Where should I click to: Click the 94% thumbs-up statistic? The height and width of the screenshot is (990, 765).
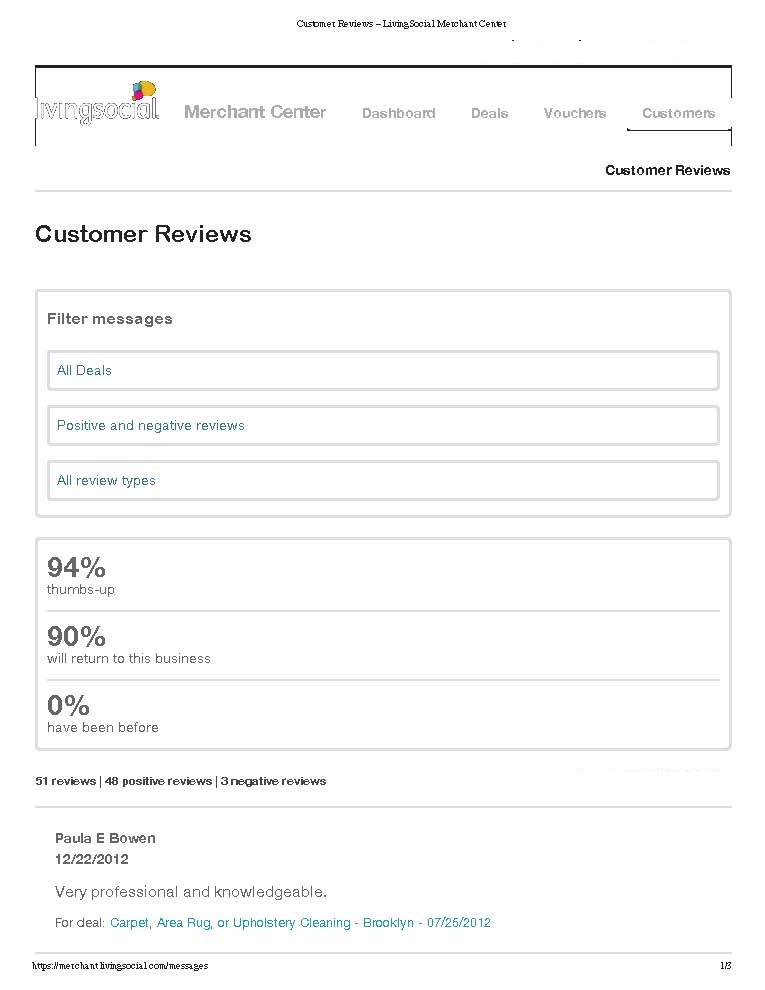[81, 575]
